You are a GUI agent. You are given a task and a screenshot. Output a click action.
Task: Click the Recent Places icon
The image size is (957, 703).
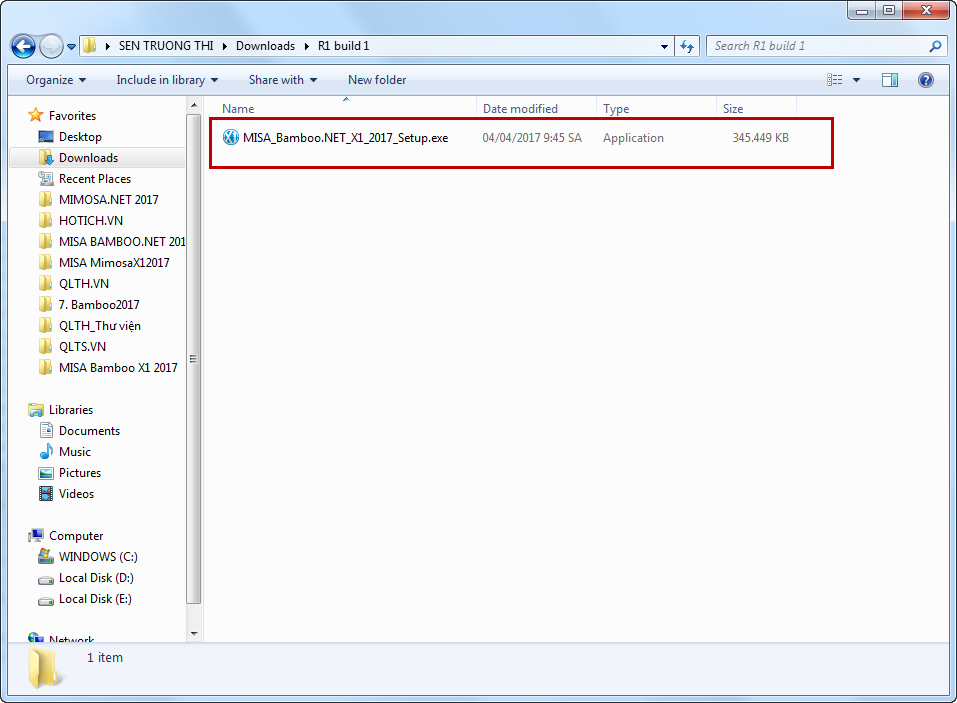pyautogui.click(x=46, y=178)
